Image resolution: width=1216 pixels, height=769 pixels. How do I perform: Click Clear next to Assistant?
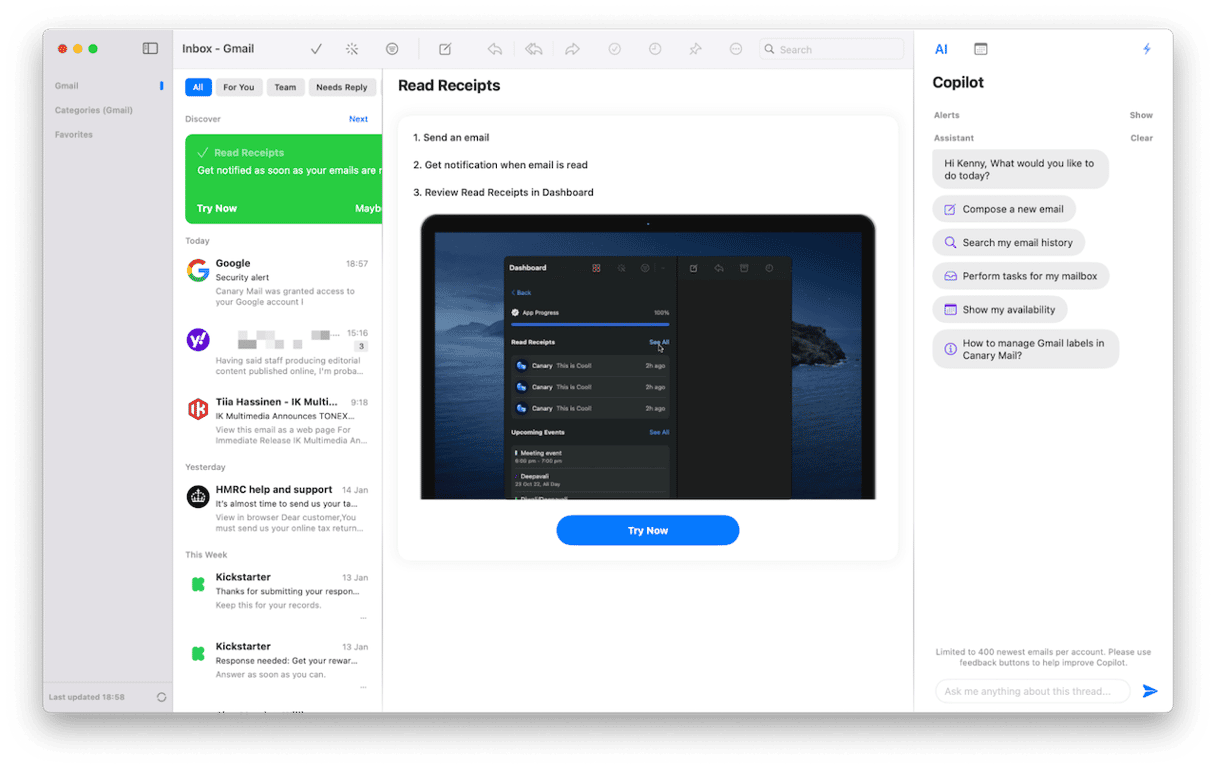pos(1141,138)
